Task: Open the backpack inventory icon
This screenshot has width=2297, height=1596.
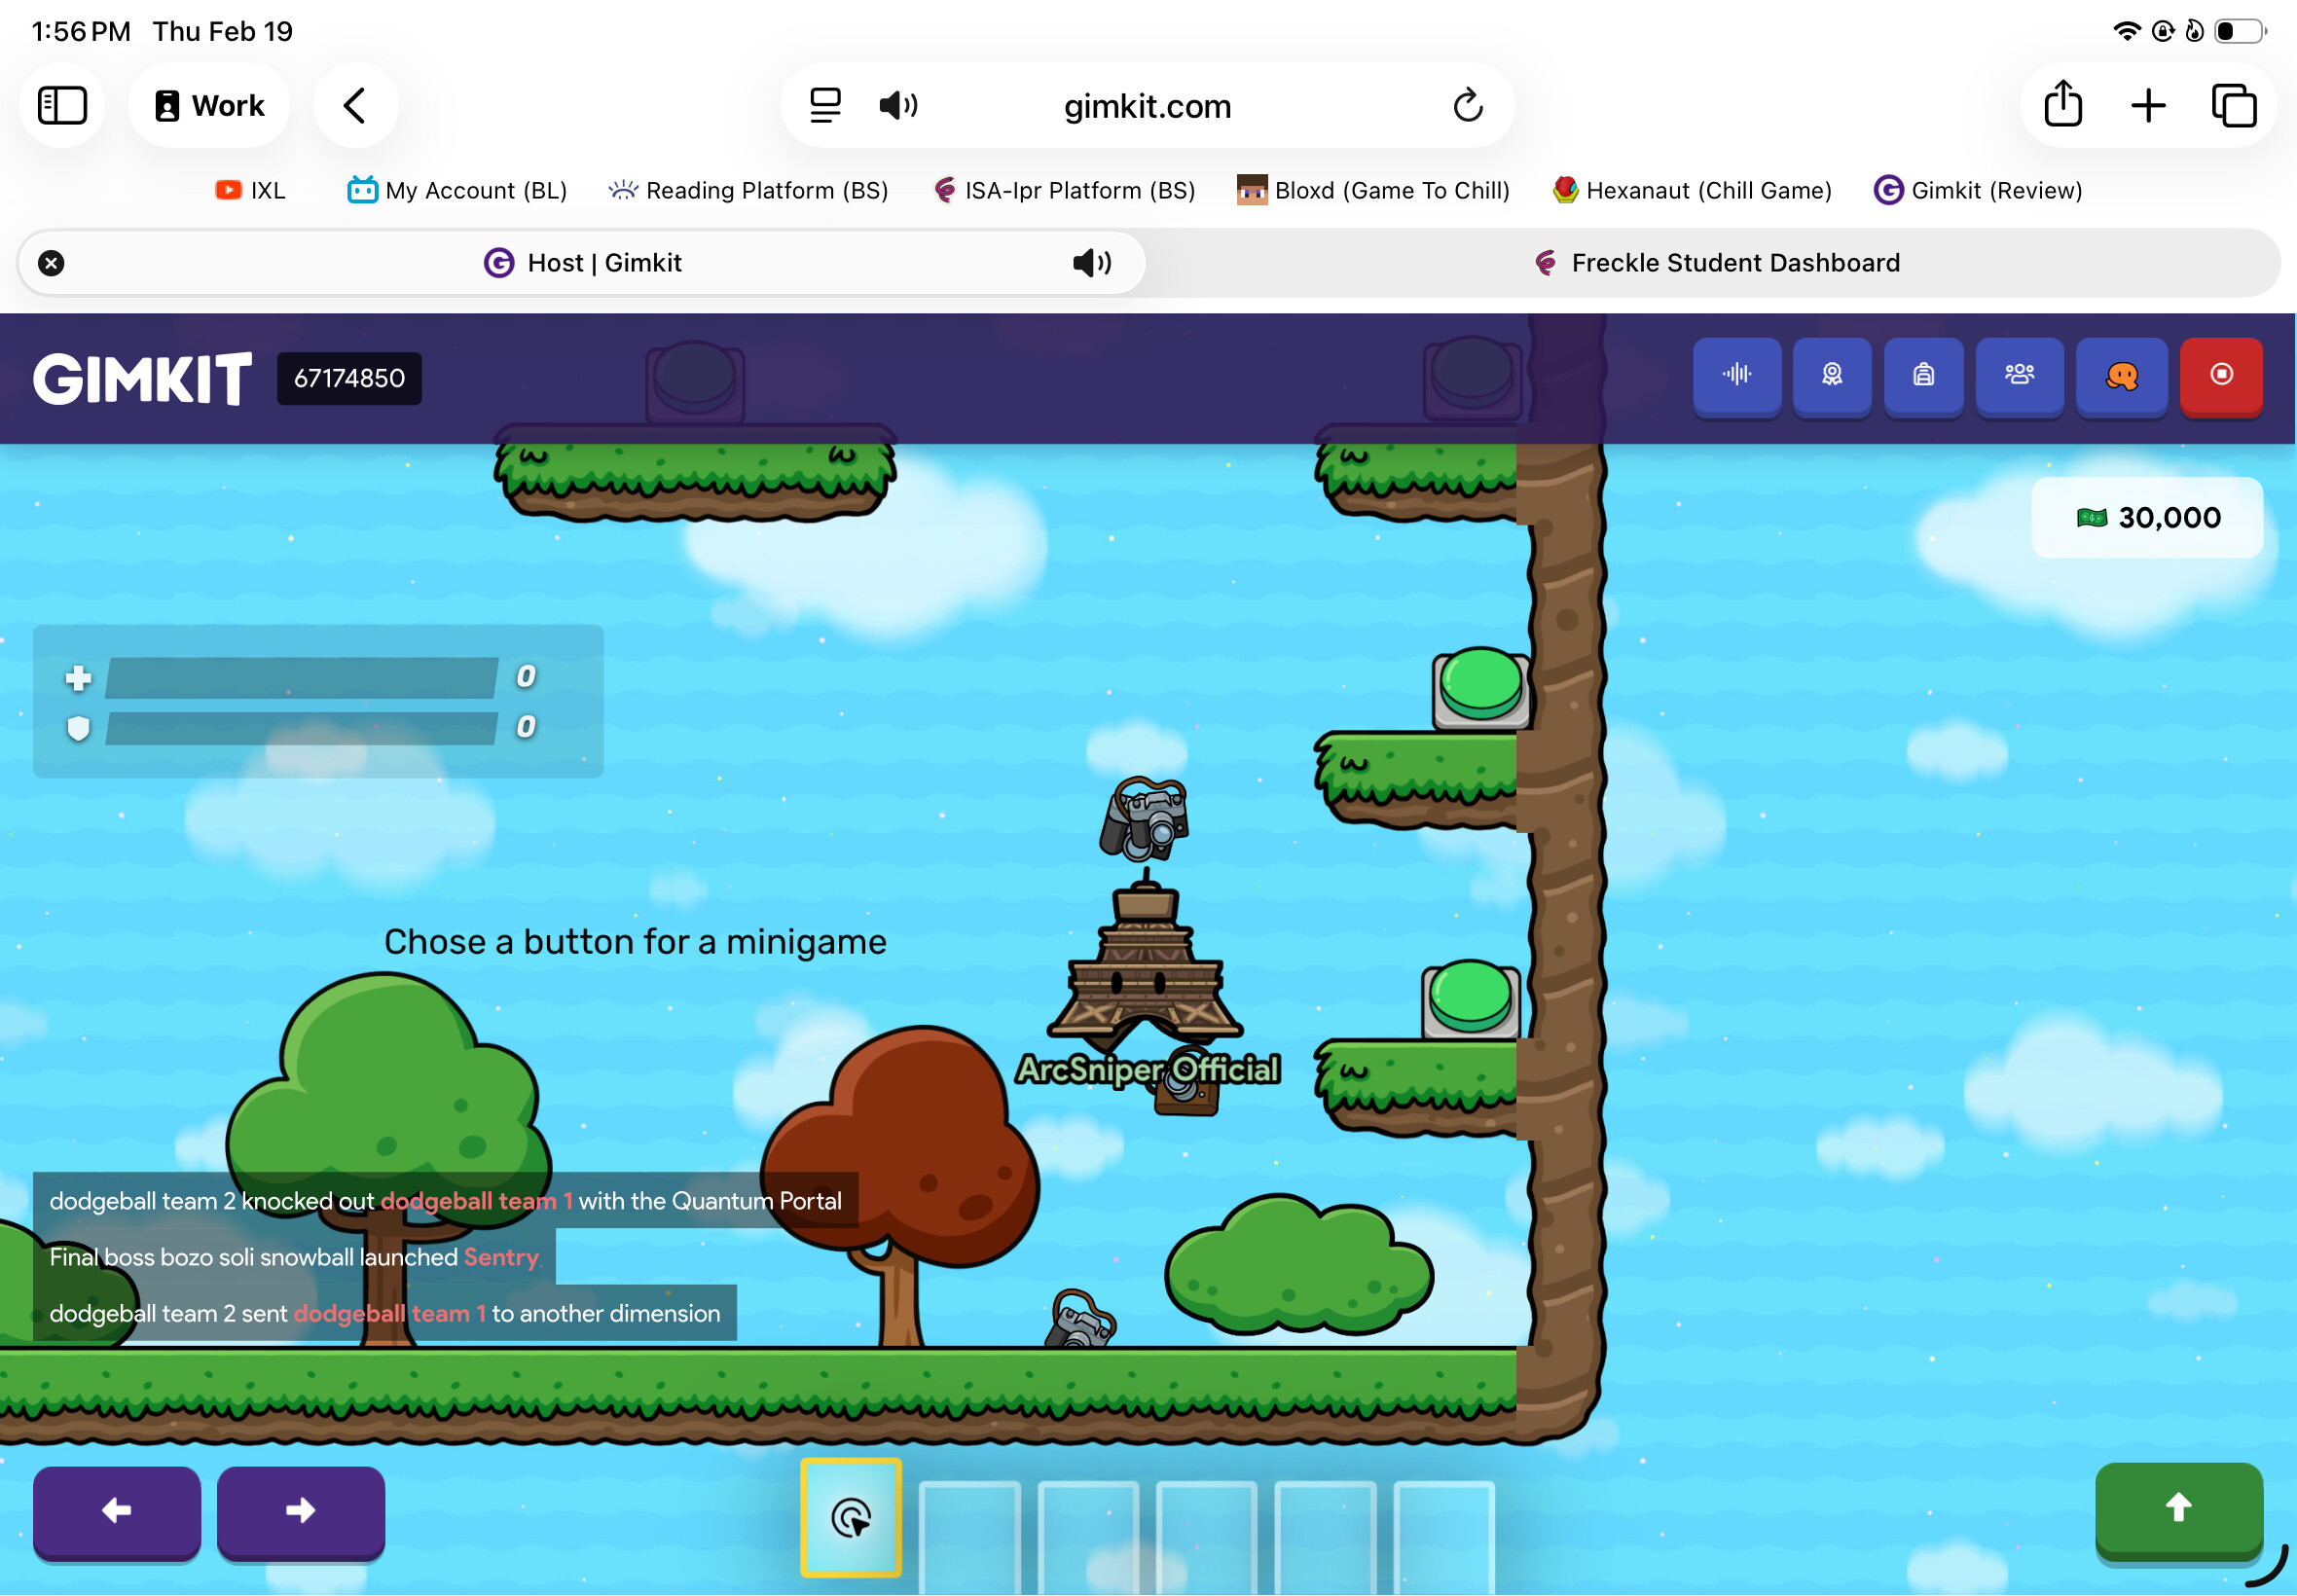Action: pos(1923,375)
